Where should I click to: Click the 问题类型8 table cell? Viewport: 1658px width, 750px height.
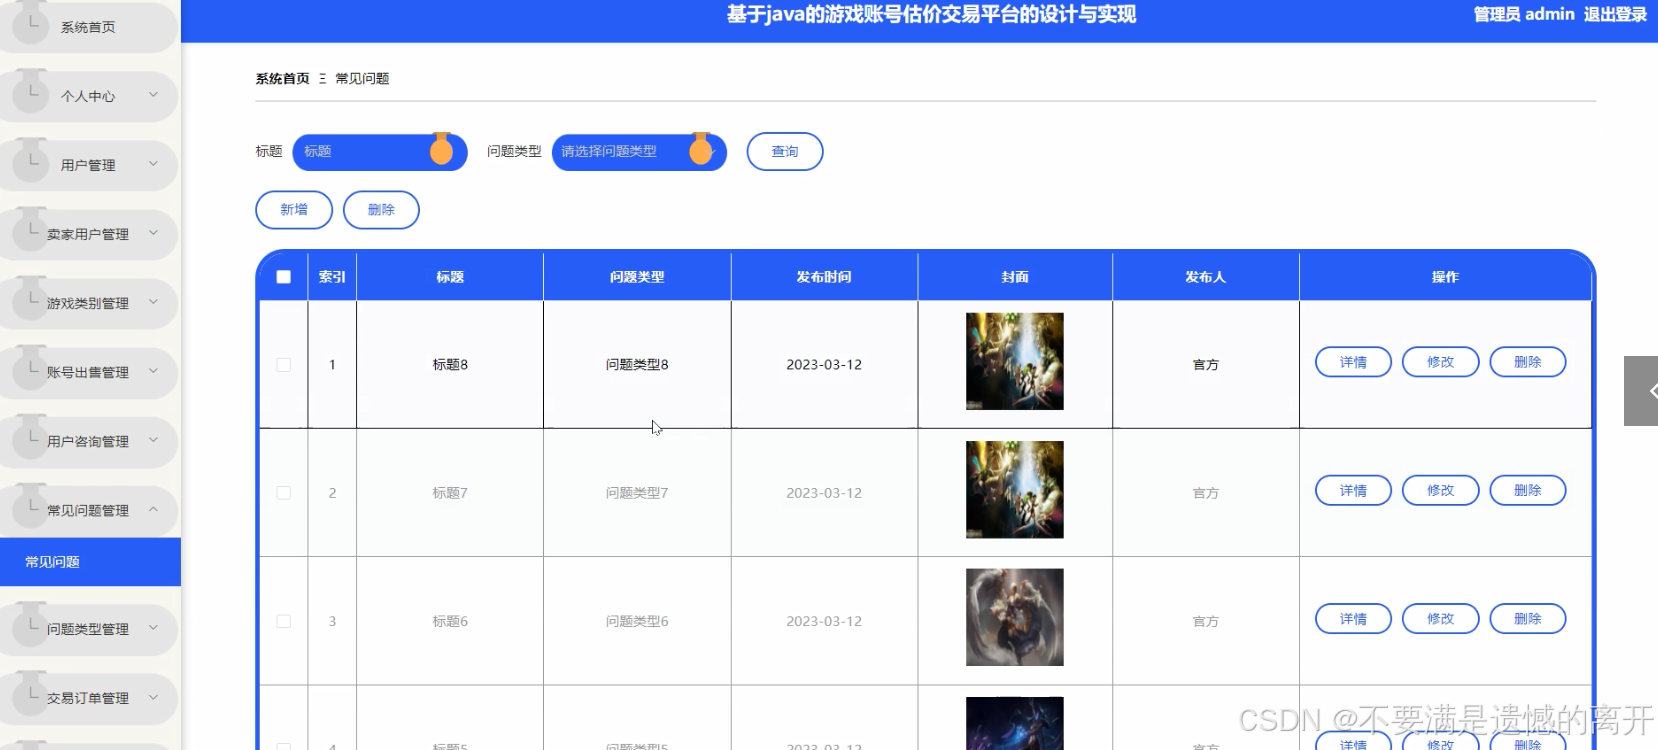pos(637,365)
